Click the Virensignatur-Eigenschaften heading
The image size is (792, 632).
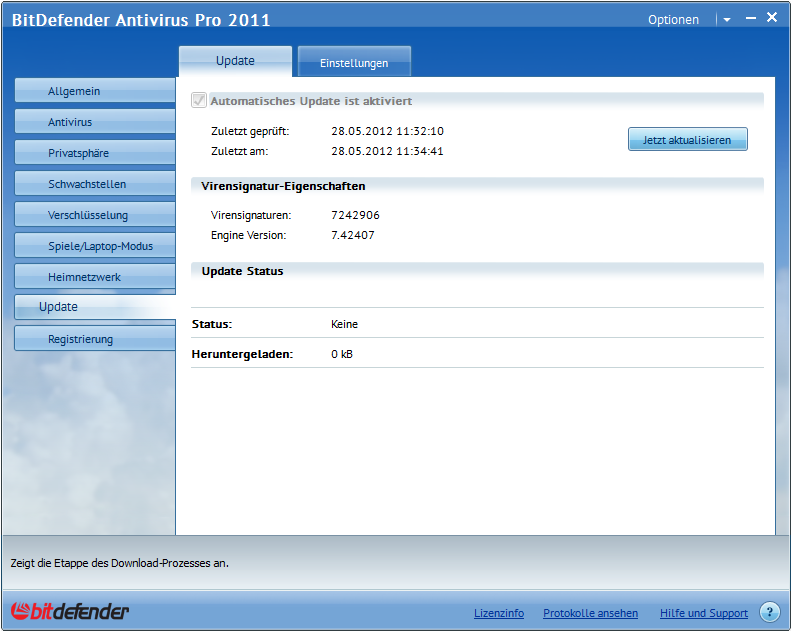(x=283, y=186)
